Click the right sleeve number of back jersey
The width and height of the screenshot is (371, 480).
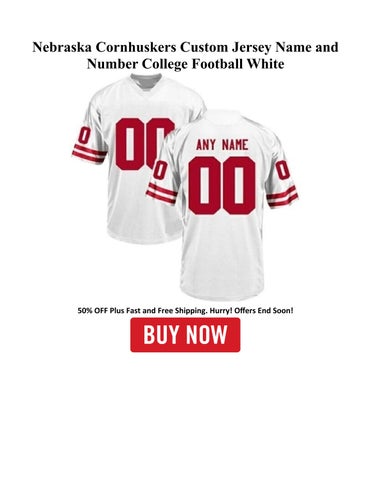[283, 170]
